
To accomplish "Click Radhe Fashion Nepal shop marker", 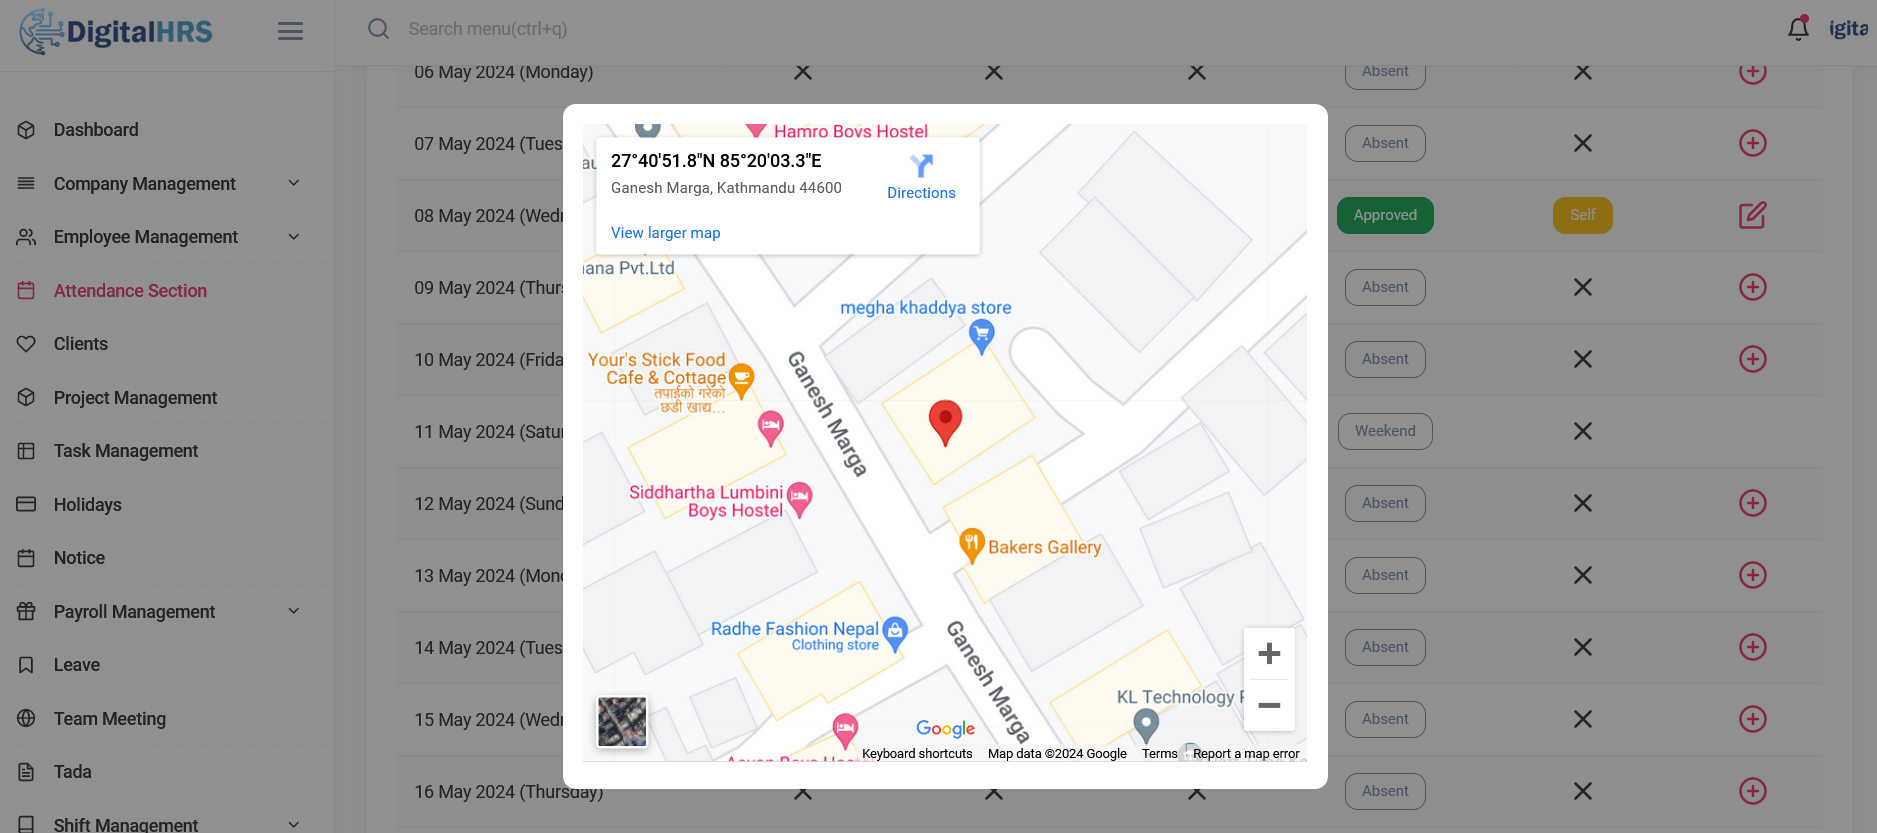I will pyautogui.click(x=895, y=633).
